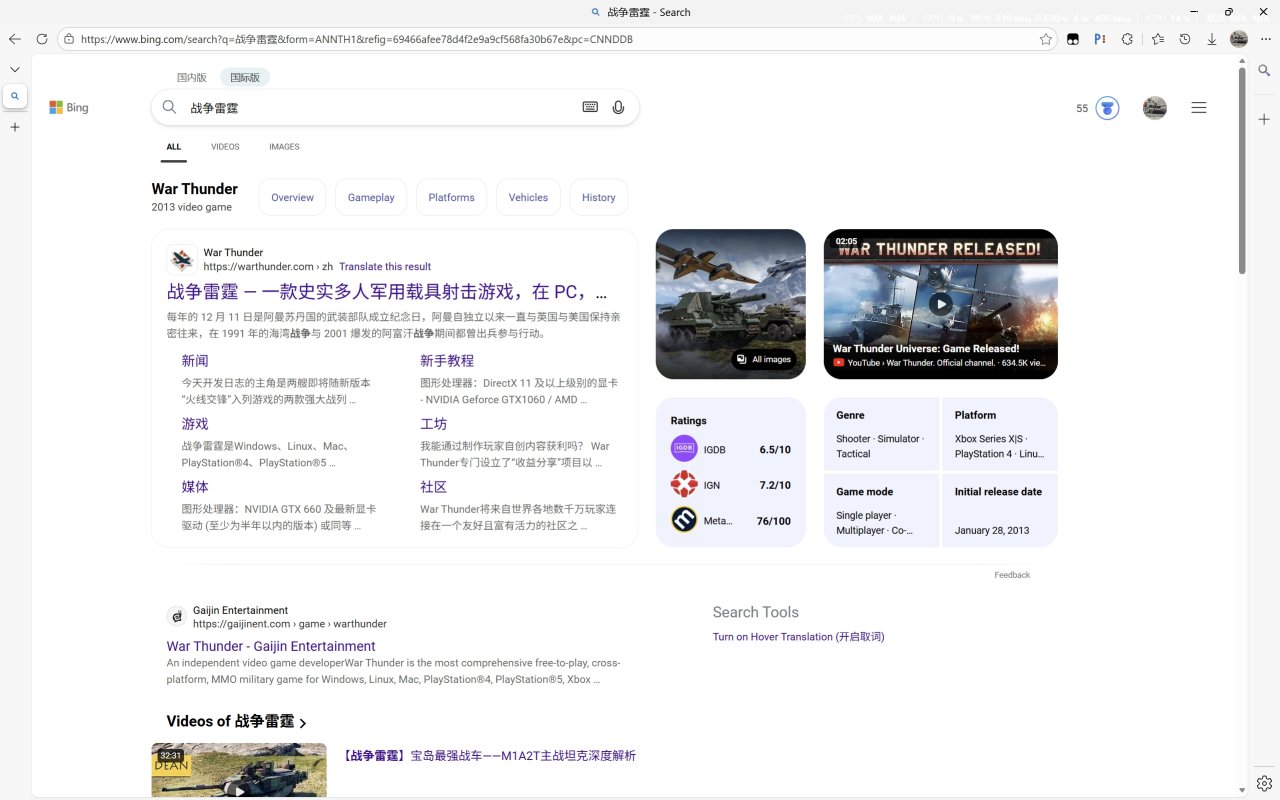Open the Metacritic rating logo
Viewport: 1280px width, 800px height.
pyautogui.click(x=684, y=520)
